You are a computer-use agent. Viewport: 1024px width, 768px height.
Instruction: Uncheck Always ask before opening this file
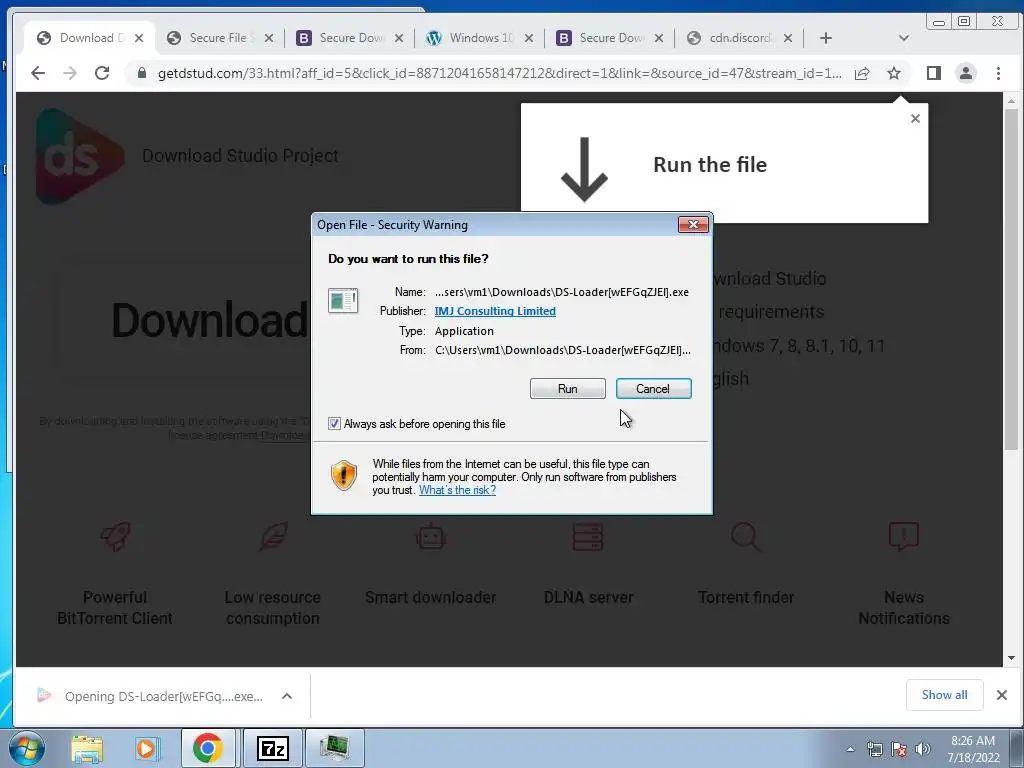tap(334, 424)
